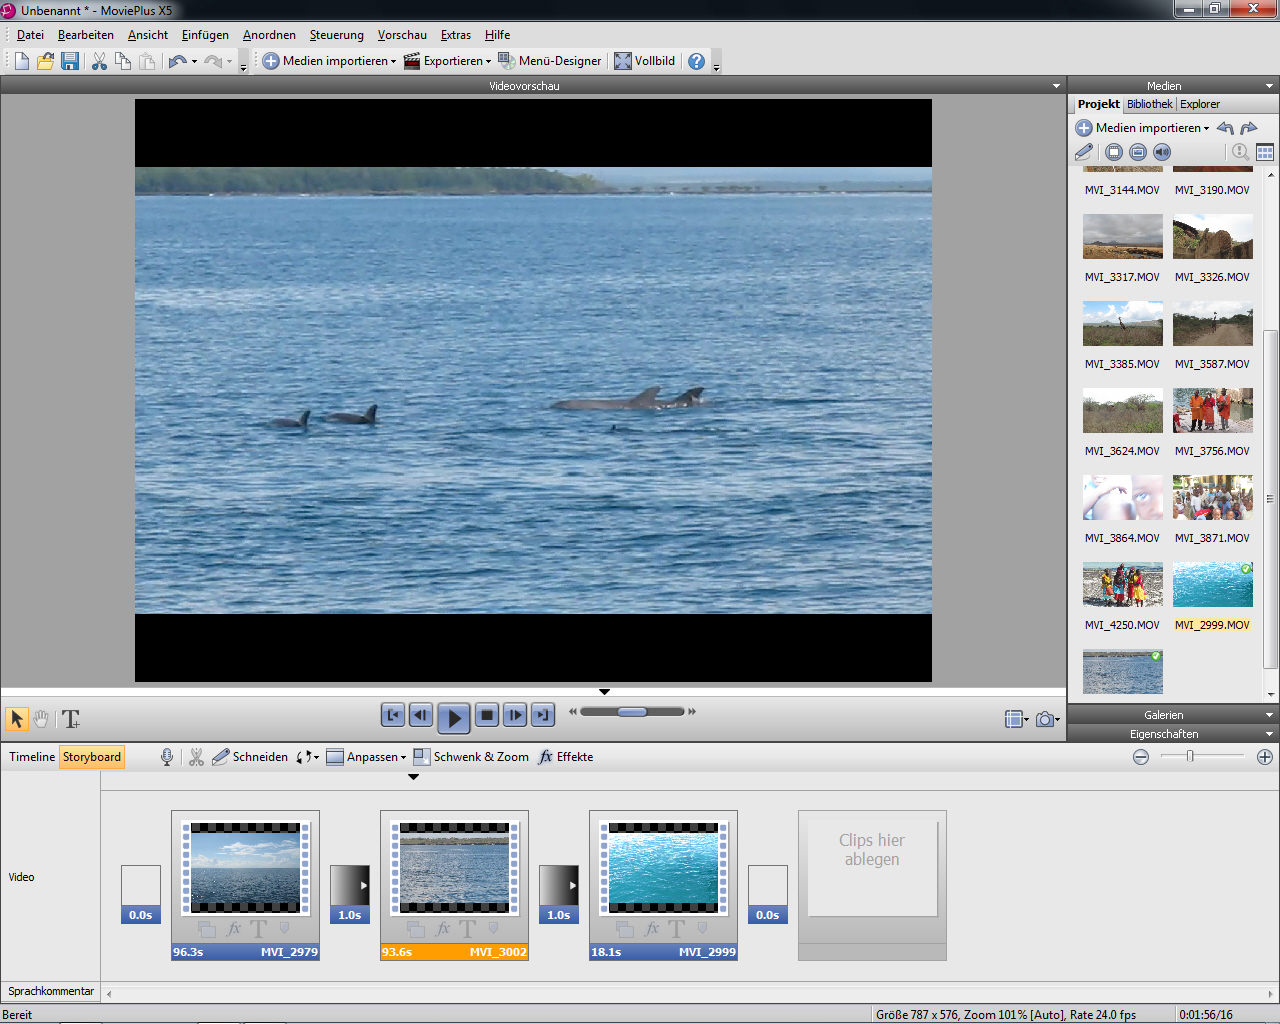The image size is (1280, 1024).
Task: Open the Einfügen menu
Action: [205, 35]
